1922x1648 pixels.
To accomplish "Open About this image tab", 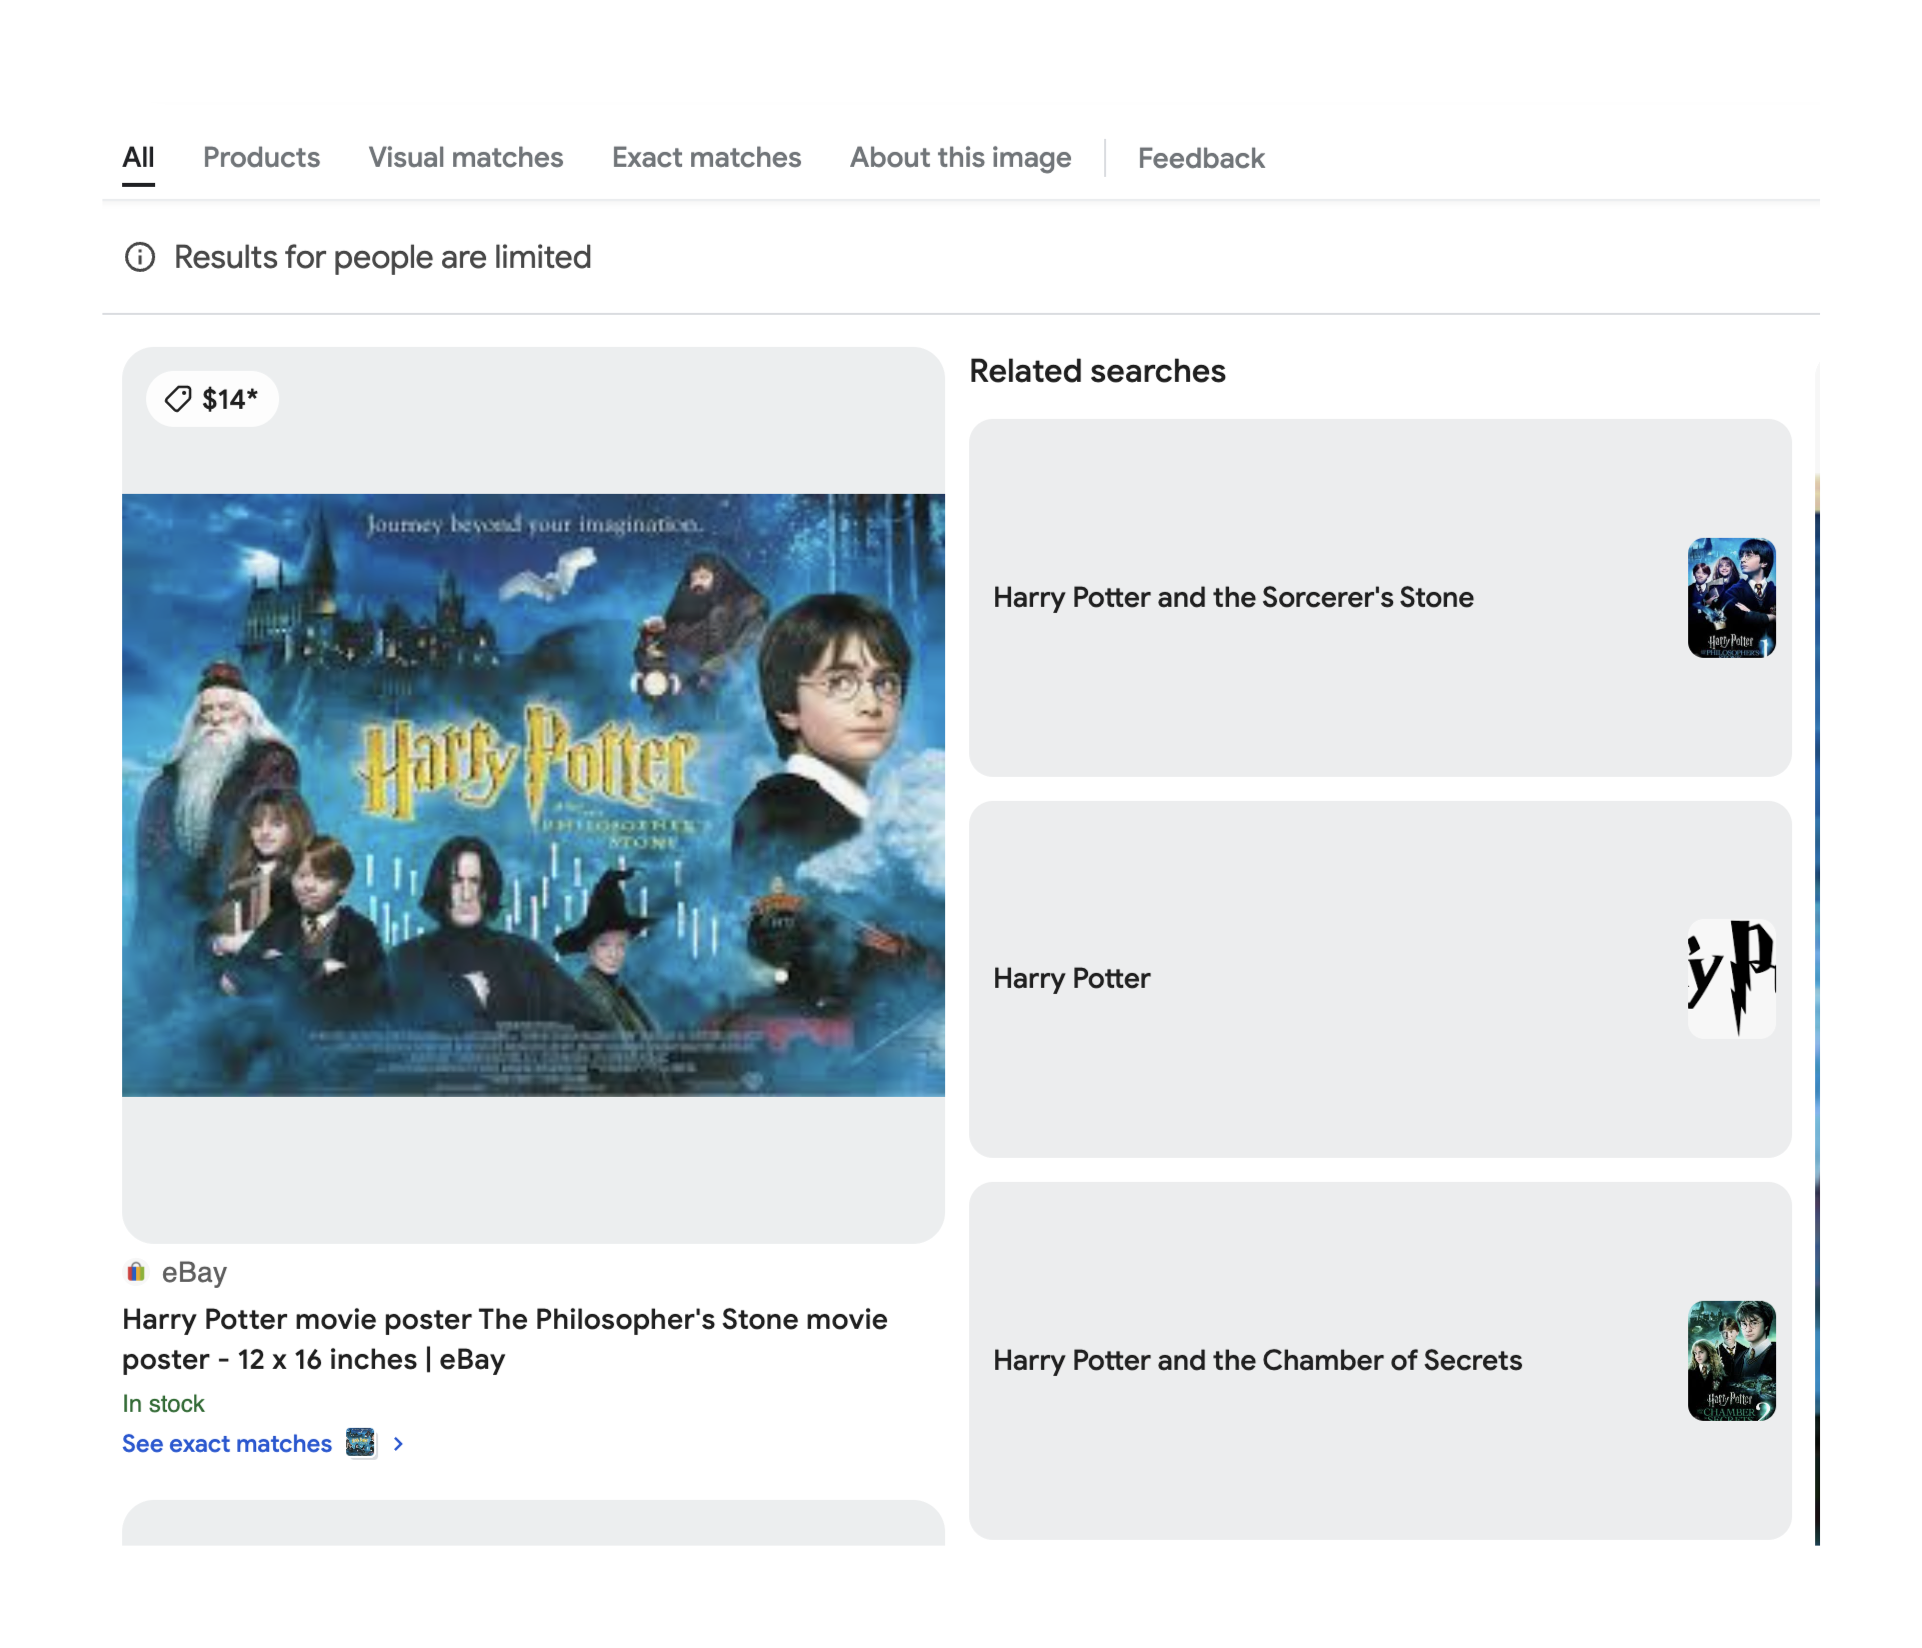I will [x=960, y=158].
